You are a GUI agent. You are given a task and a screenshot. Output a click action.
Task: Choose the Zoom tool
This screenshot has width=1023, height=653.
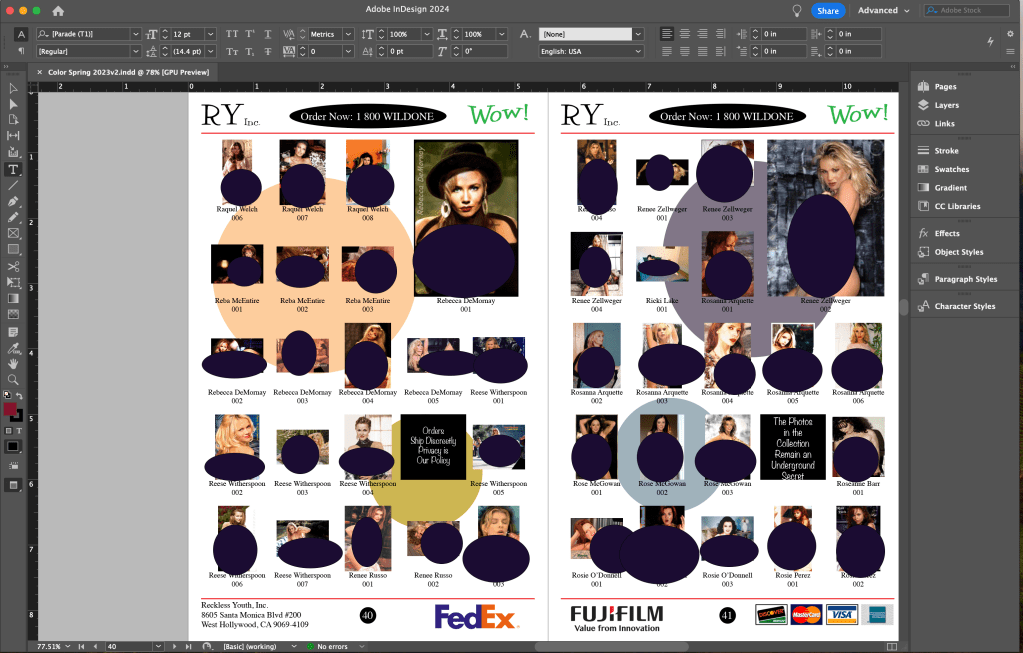pos(13,379)
